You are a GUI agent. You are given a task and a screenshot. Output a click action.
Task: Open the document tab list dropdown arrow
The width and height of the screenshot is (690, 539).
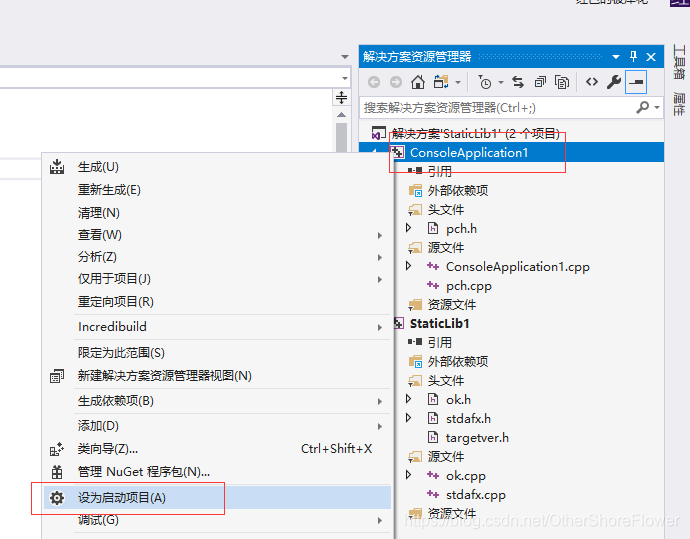345,57
